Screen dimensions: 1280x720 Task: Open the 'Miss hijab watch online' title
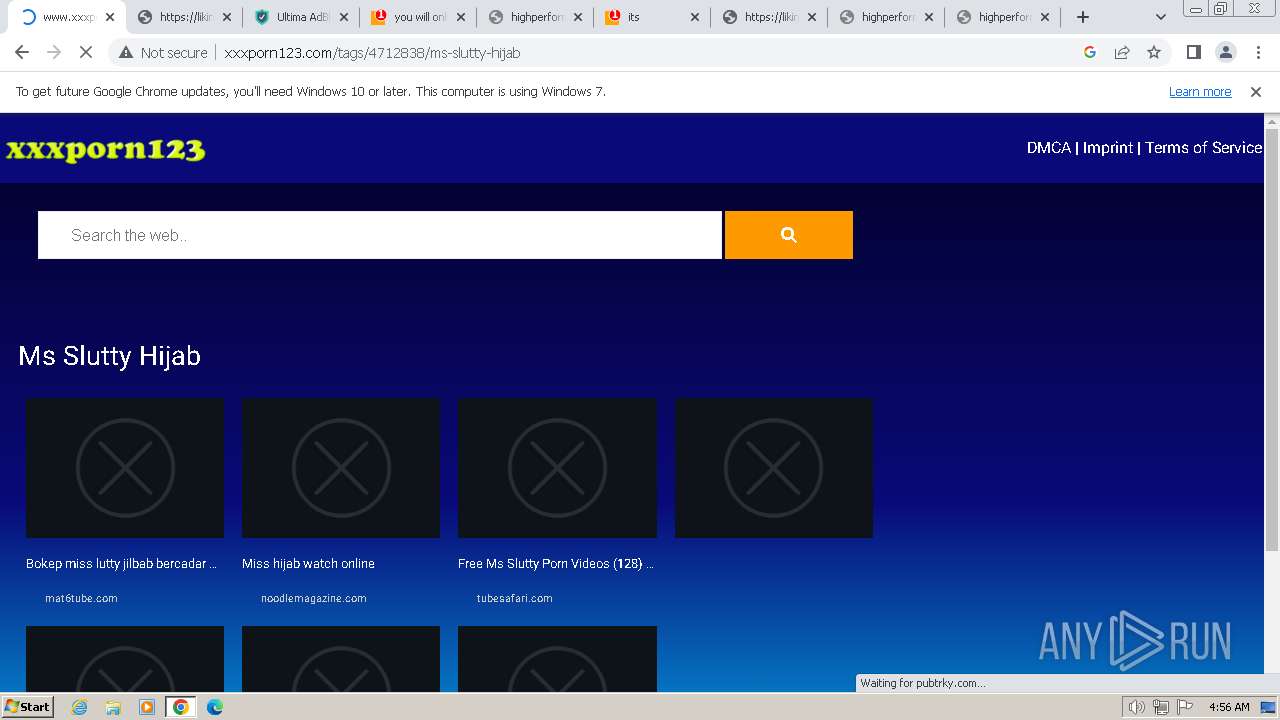click(x=308, y=564)
